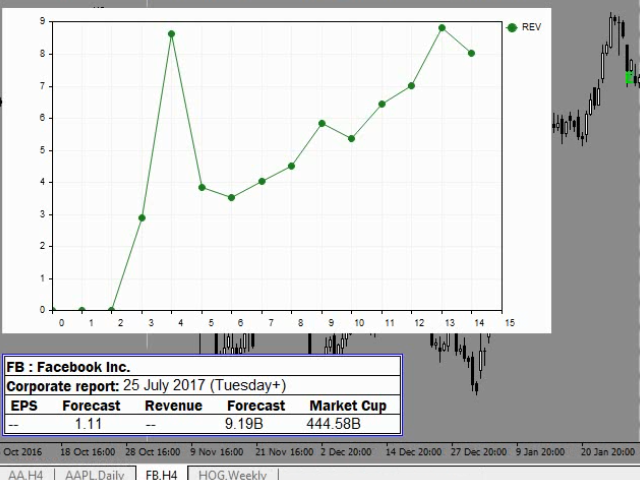Click the '20 Jan 20:00' time axis label

(607, 452)
